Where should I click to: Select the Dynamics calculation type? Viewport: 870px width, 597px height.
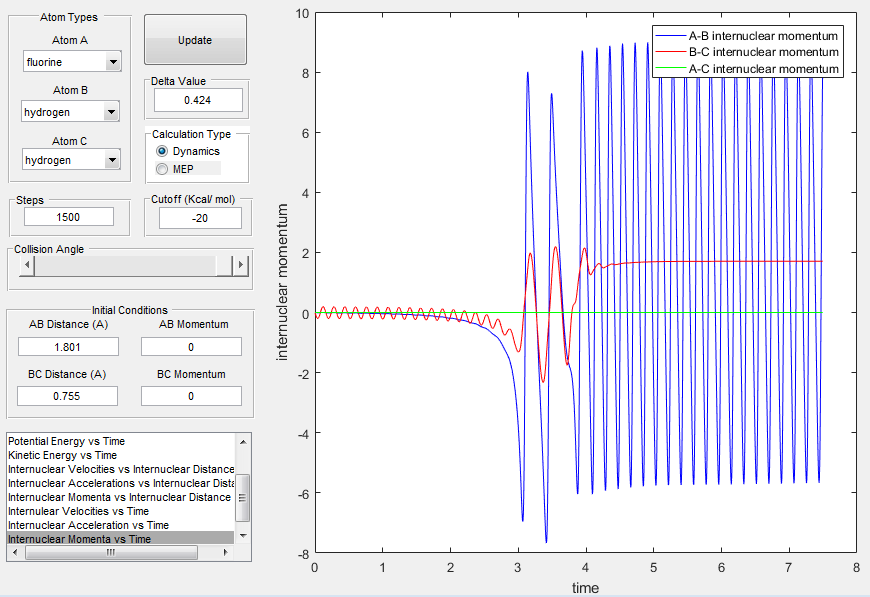click(188, 151)
